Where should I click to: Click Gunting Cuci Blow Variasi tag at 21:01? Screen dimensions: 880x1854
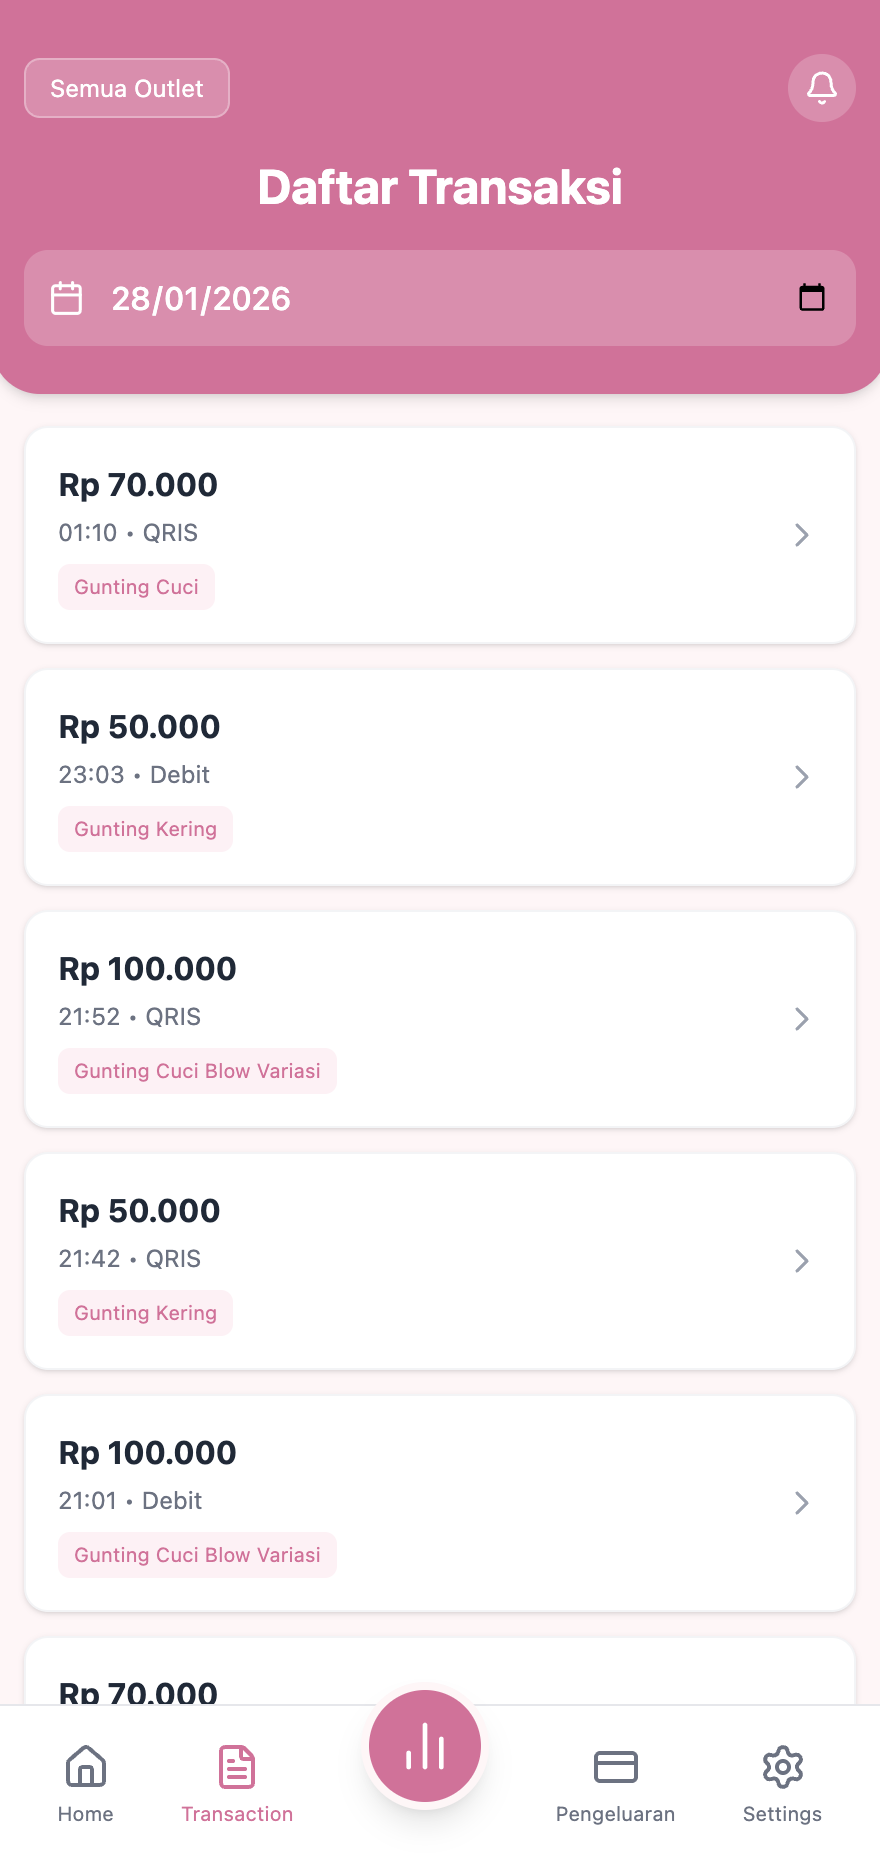(x=197, y=1555)
